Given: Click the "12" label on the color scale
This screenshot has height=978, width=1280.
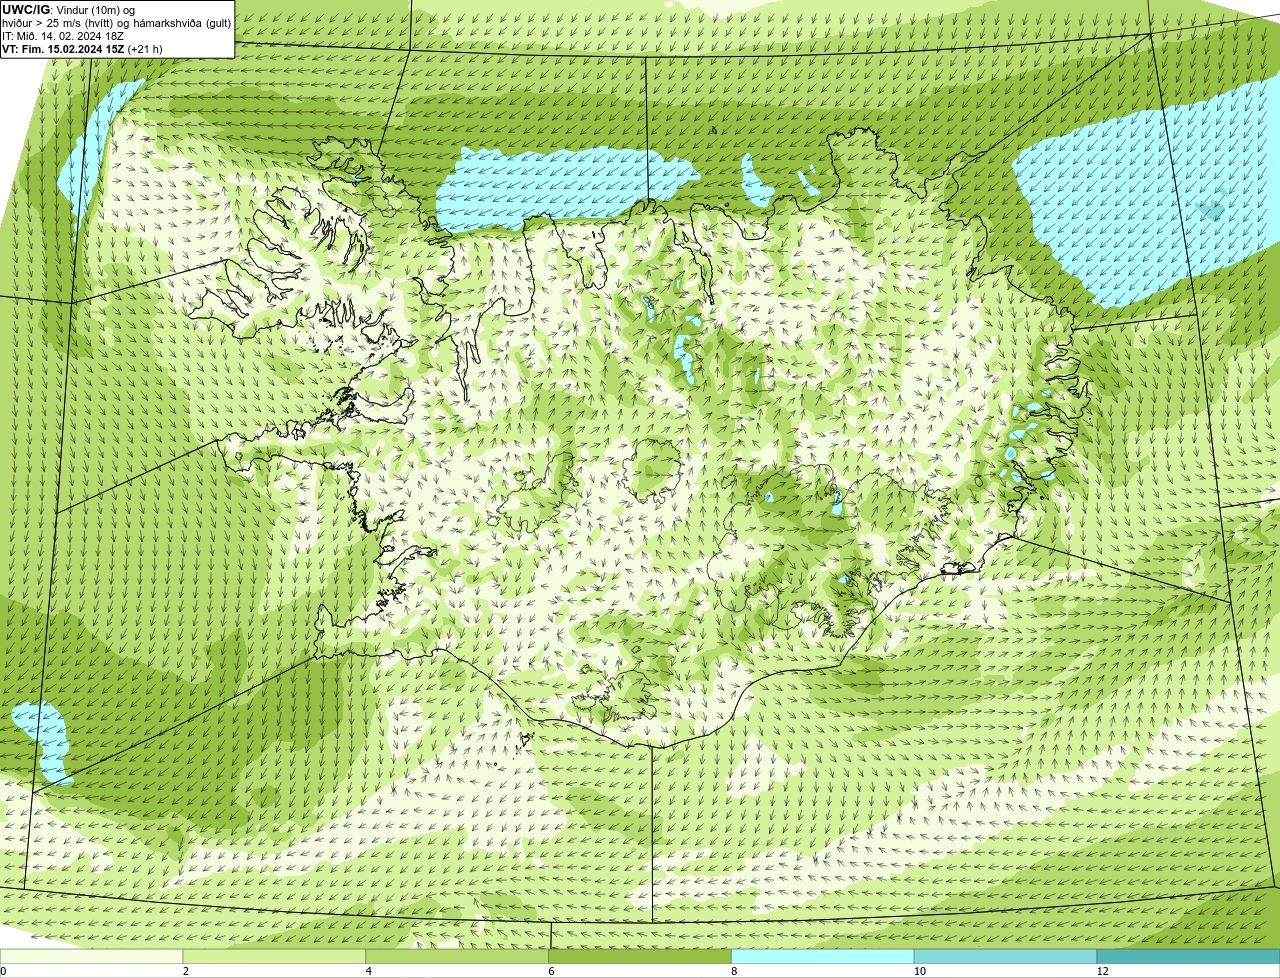Looking at the screenshot, I should click(x=1102, y=971).
